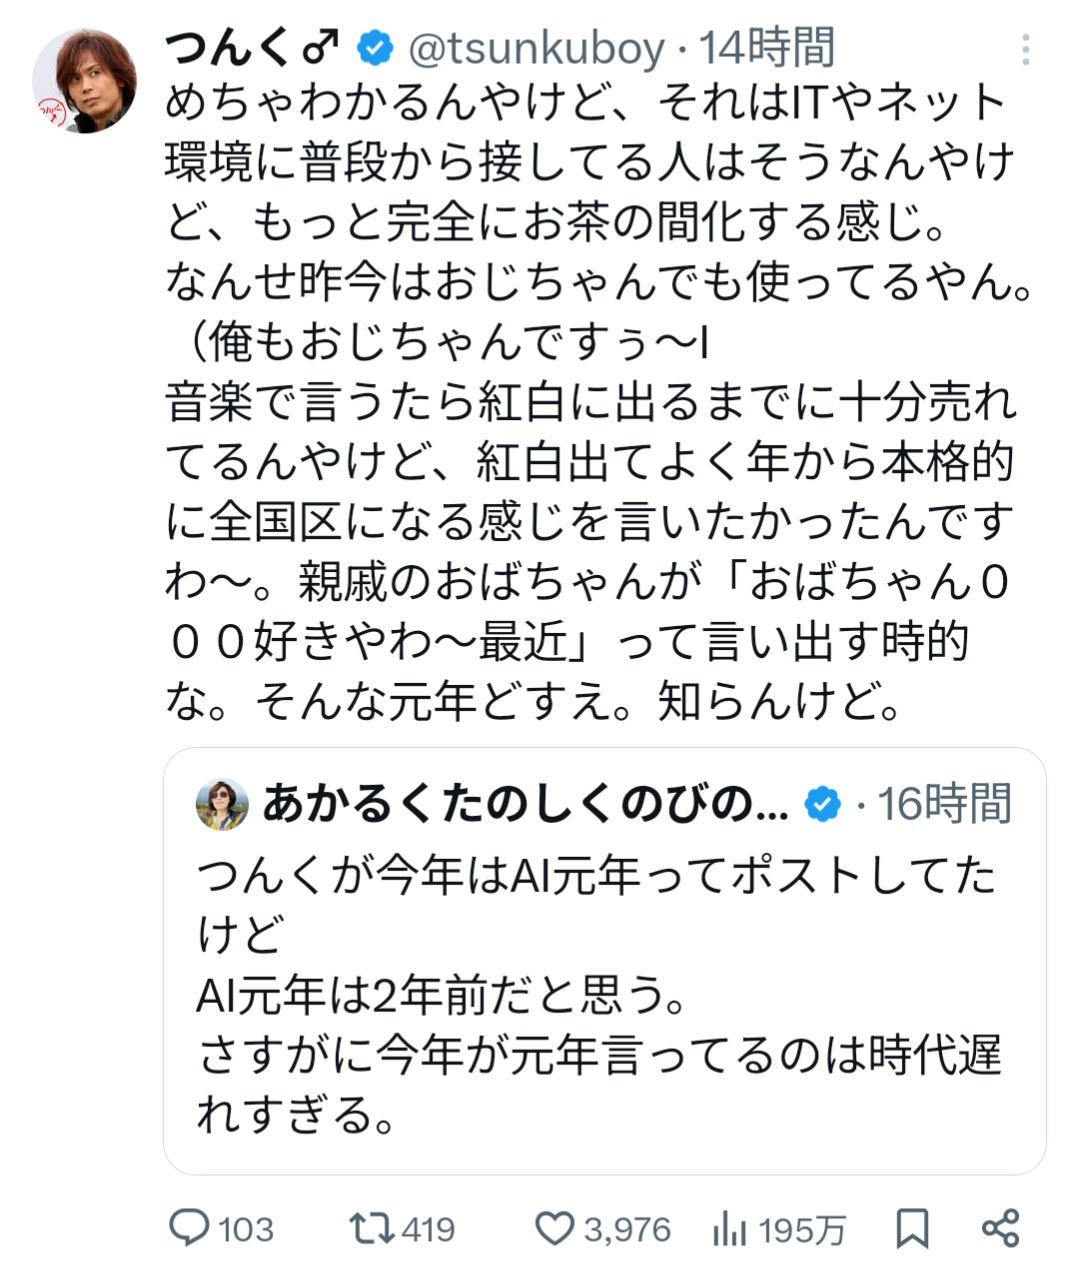Tap the repost arrows icon
Image resolution: width=1079 pixels, height=1274 pixels.
point(370,1228)
